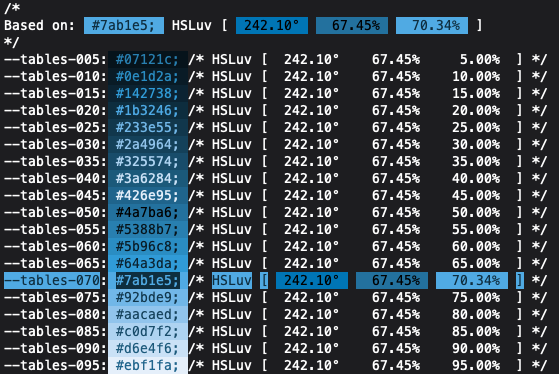
Task: Click the 67.45% saturation swatch in header line
Action: [x=352, y=26]
